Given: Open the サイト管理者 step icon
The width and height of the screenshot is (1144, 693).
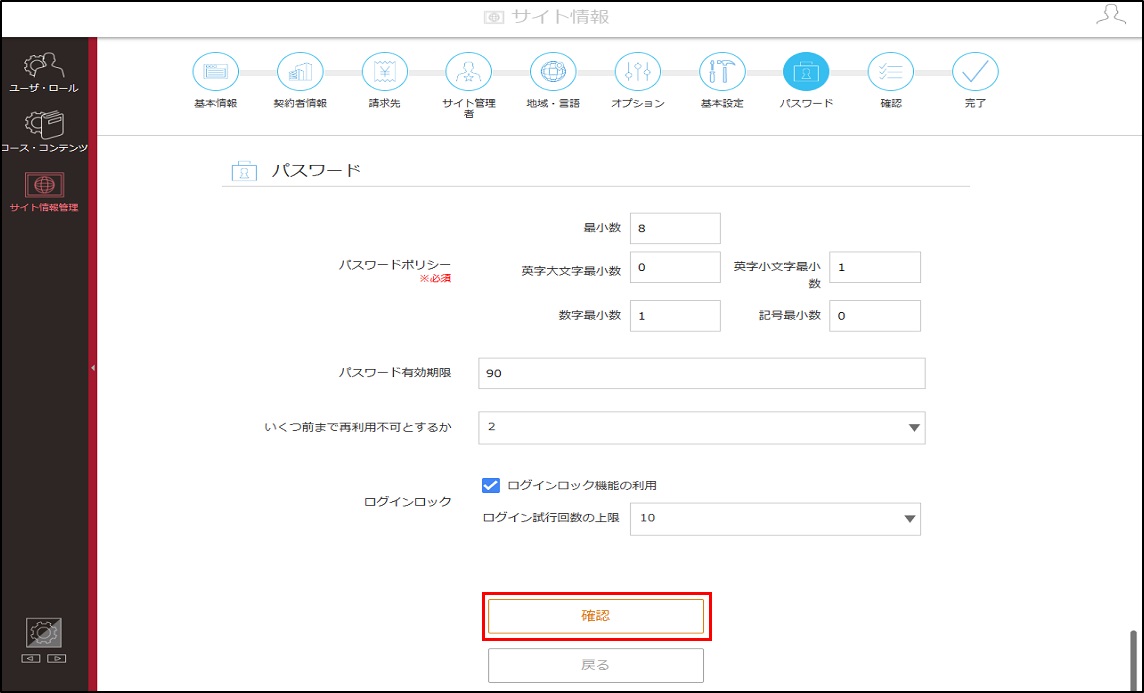Looking at the screenshot, I should [x=468, y=71].
